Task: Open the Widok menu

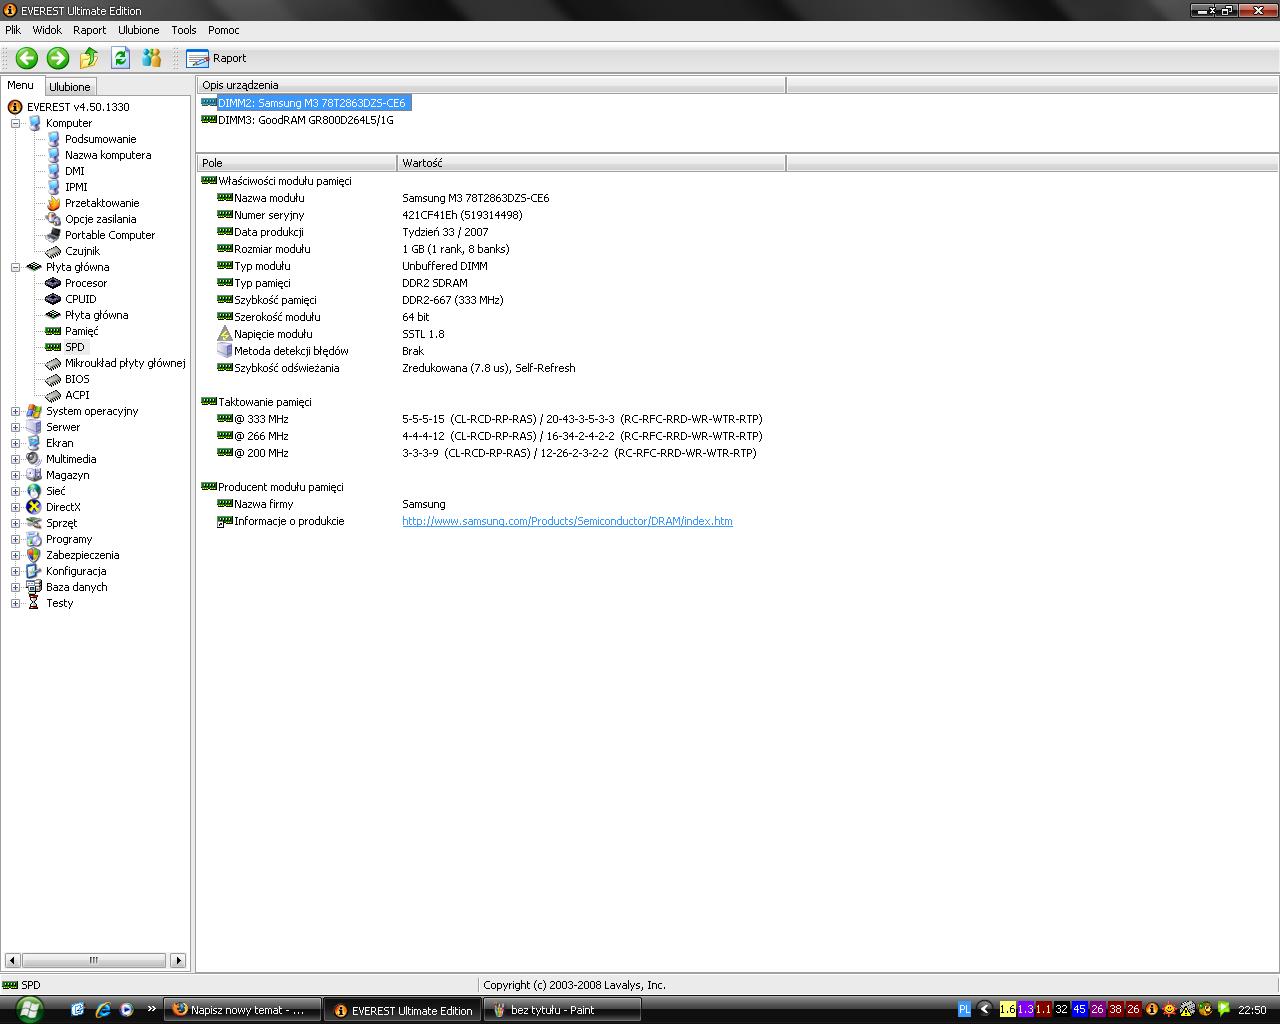Action: pos(47,30)
